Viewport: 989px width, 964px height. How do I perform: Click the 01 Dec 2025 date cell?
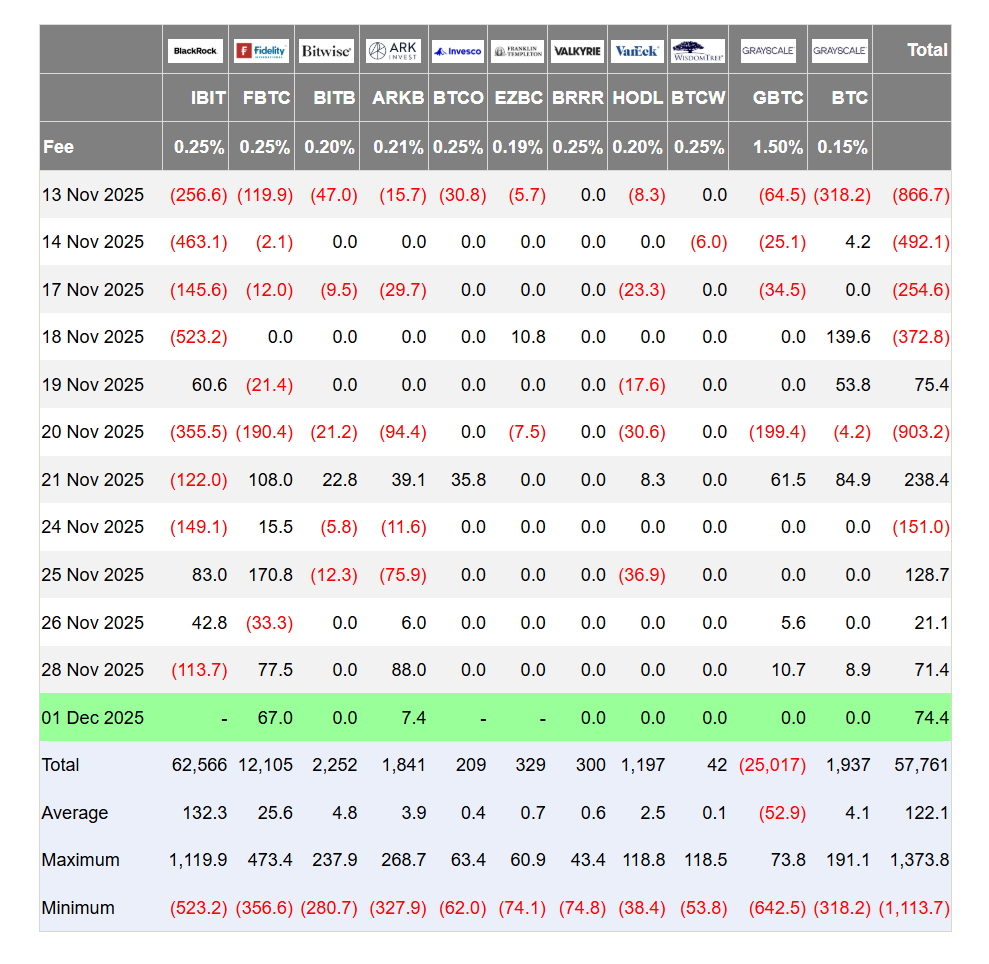point(93,718)
